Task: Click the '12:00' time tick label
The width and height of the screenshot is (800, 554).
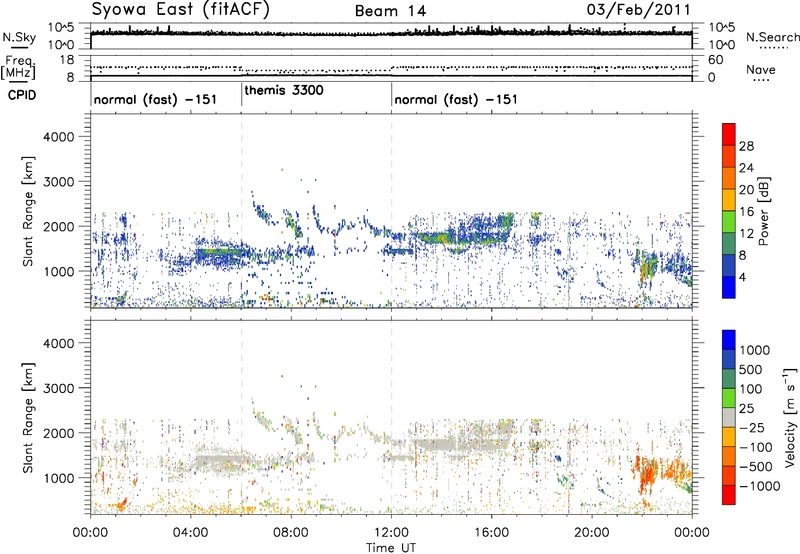Action: point(391,533)
